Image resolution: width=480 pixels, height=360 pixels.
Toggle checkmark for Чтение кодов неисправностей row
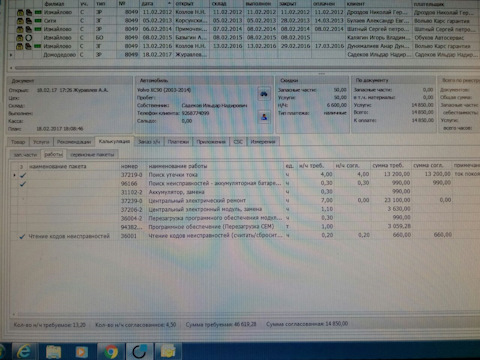[22, 236]
